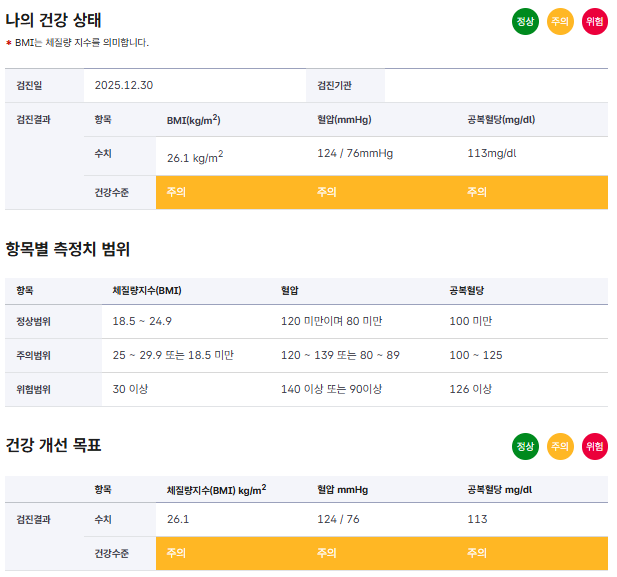The width and height of the screenshot is (617, 577).
Task: Click 항목 header in the range table
Action: pyautogui.click(x=25, y=291)
